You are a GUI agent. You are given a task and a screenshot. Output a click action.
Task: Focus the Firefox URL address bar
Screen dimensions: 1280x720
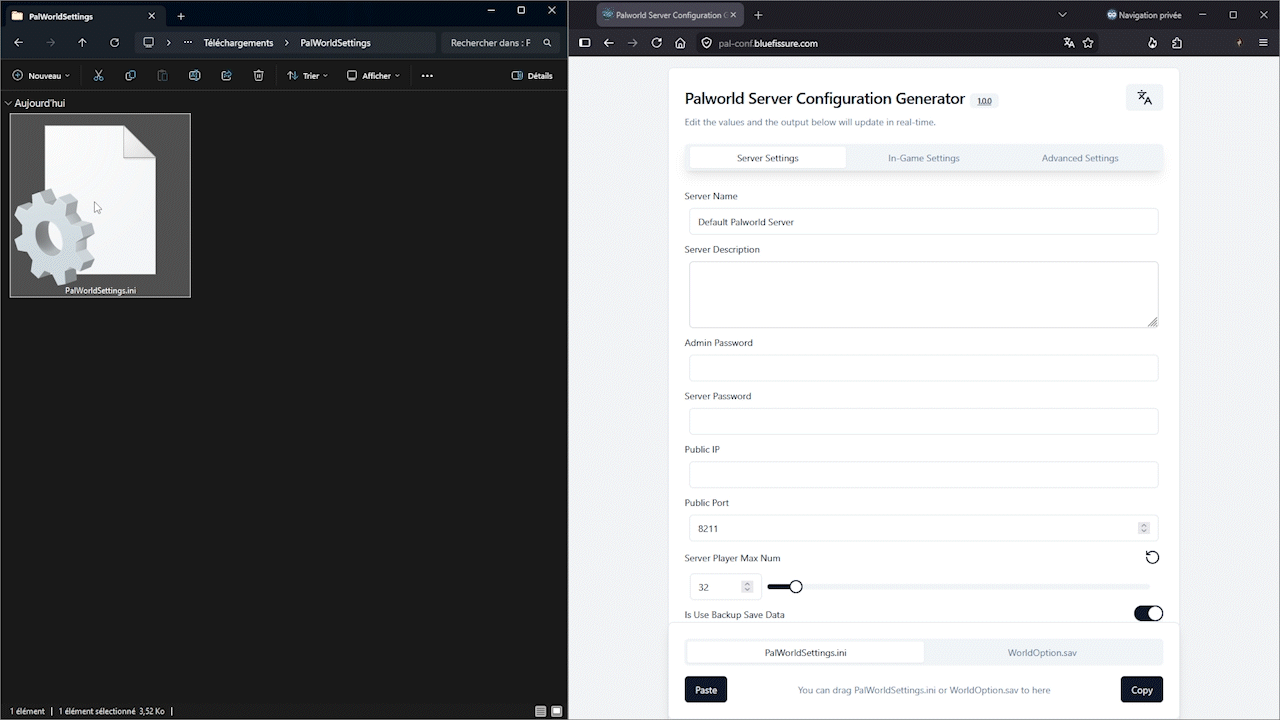[x=885, y=43]
